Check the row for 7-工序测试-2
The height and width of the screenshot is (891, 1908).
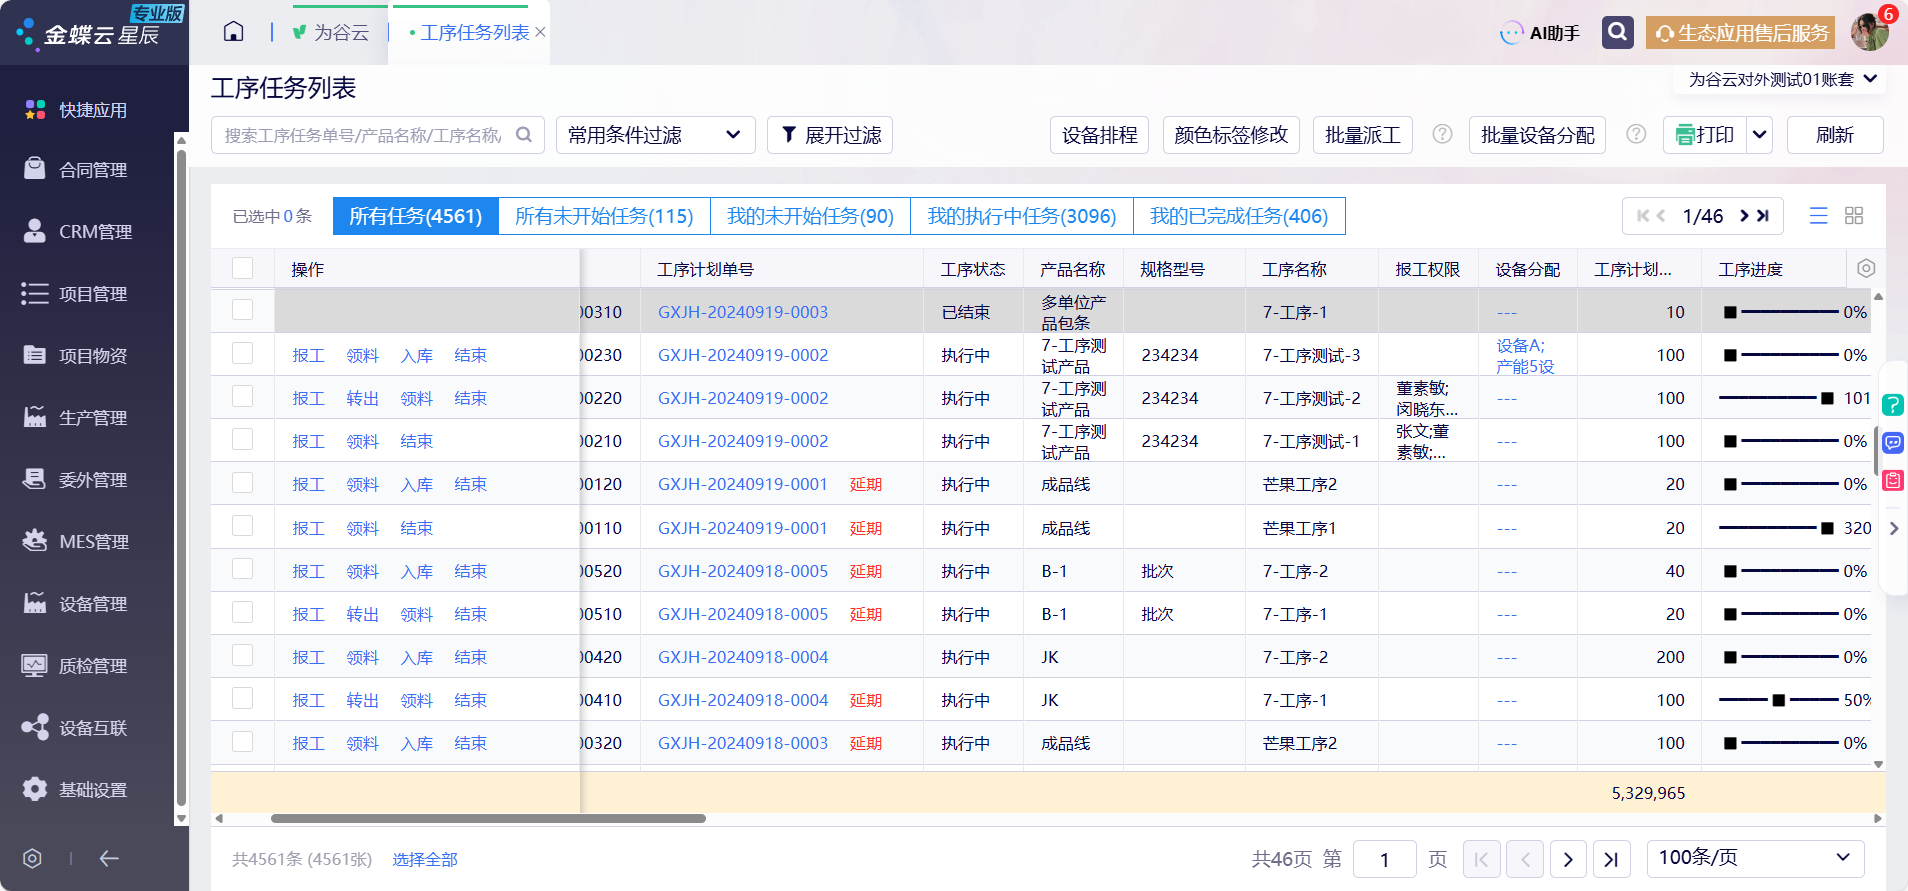242,396
